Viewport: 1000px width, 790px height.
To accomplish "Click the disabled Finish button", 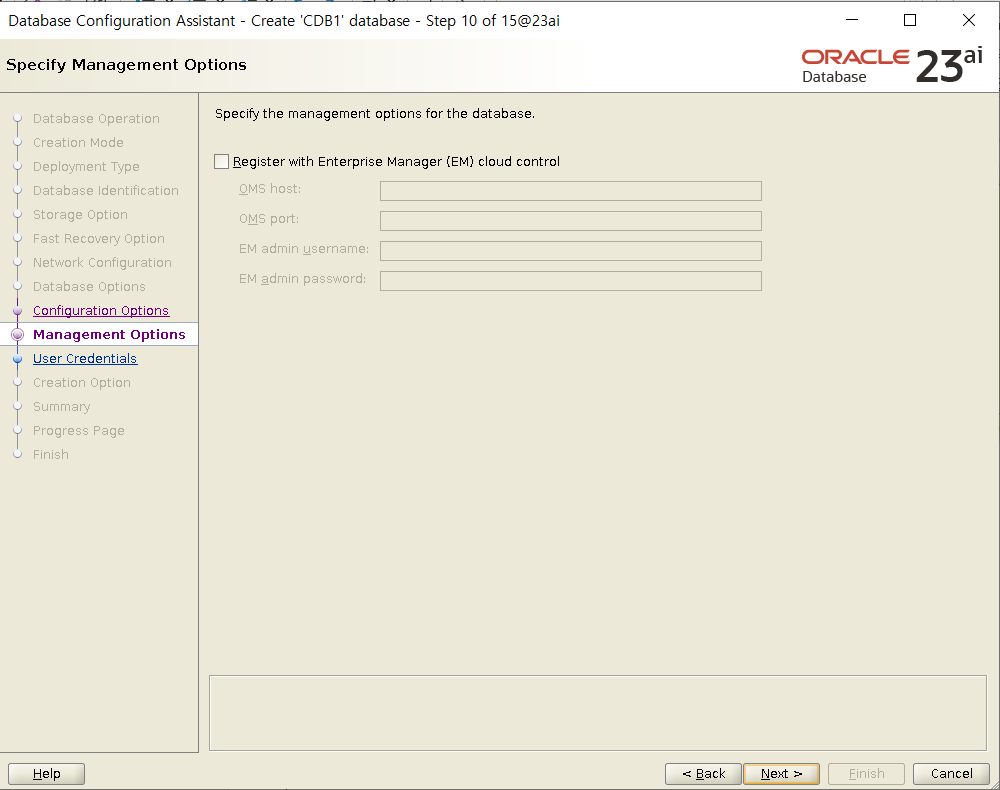I will (x=866, y=773).
